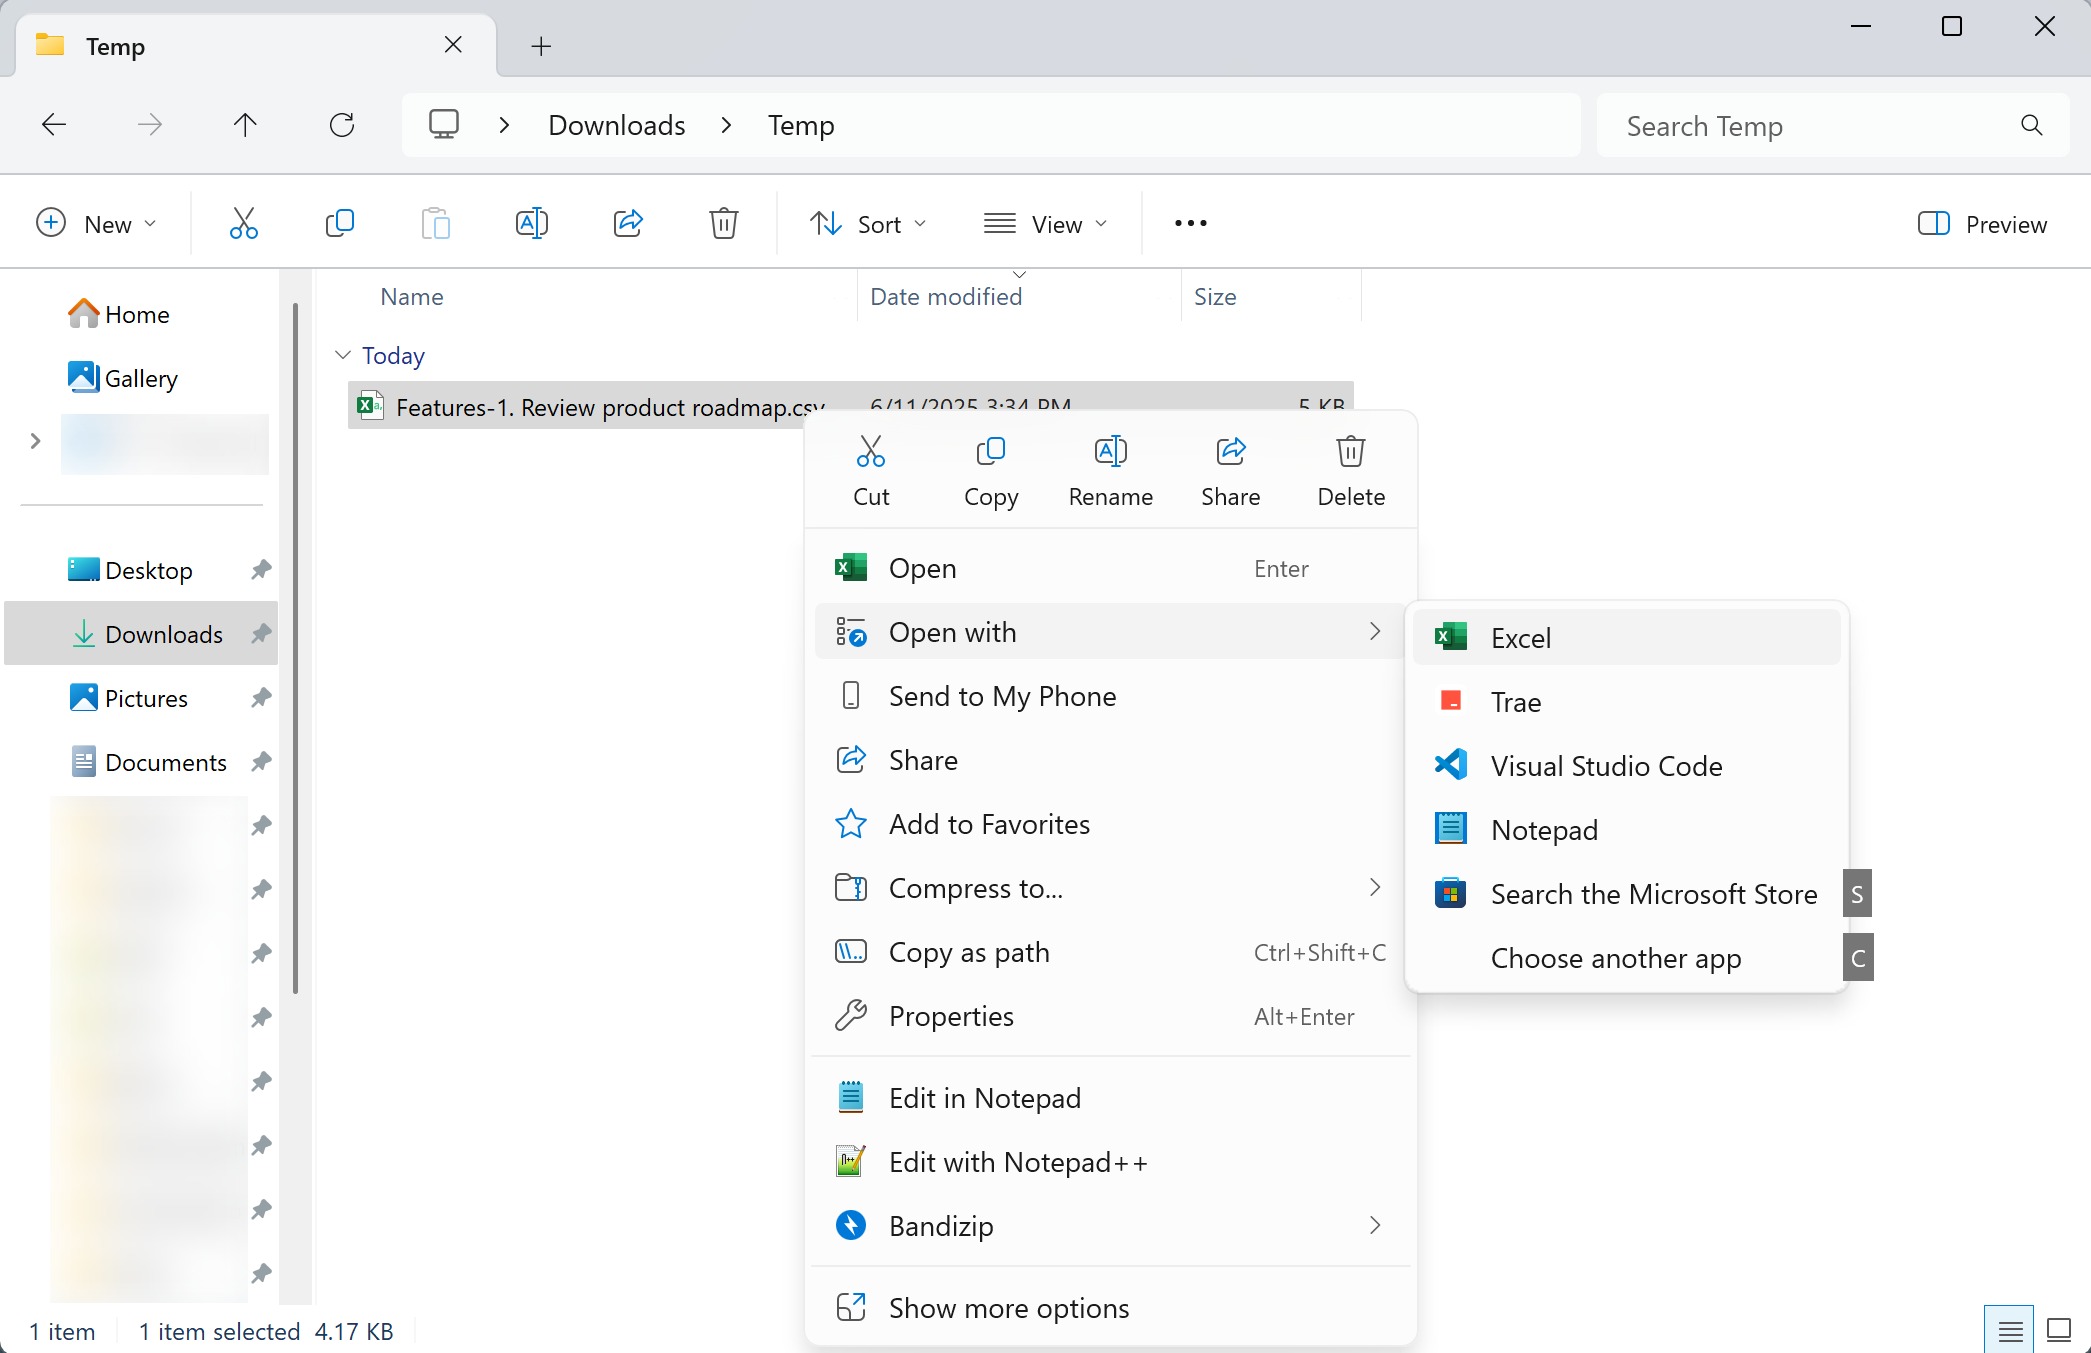Sort by Name column header
Screen dimensions: 2091x1353
pos(412,297)
